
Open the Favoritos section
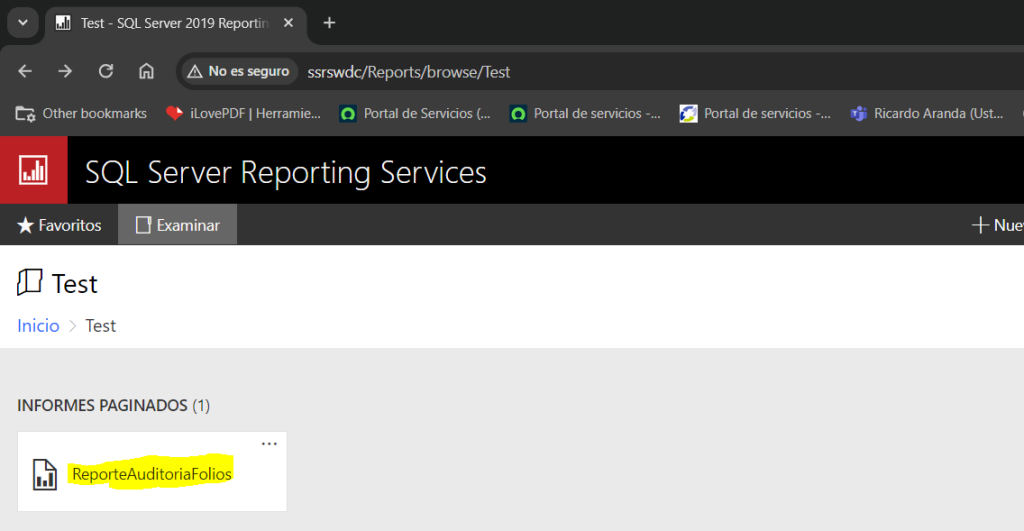(59, 225)
